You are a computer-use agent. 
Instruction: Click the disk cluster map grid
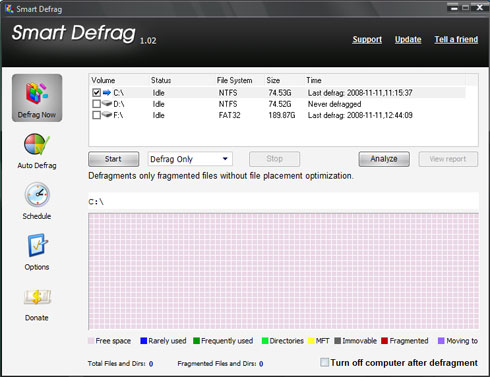coord(283,271)
